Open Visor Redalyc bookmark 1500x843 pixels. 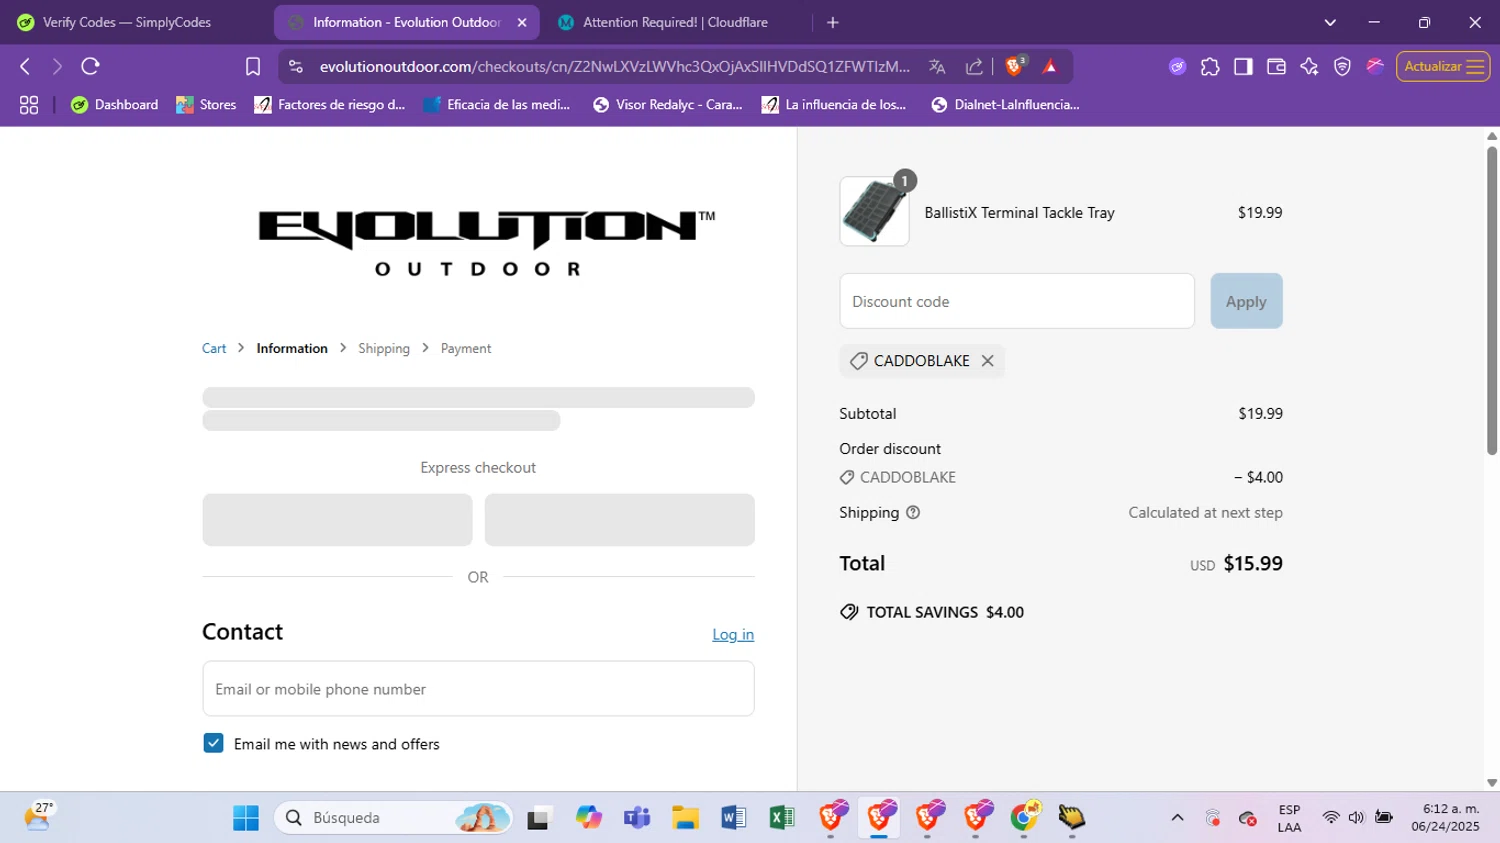pos(668,105)
